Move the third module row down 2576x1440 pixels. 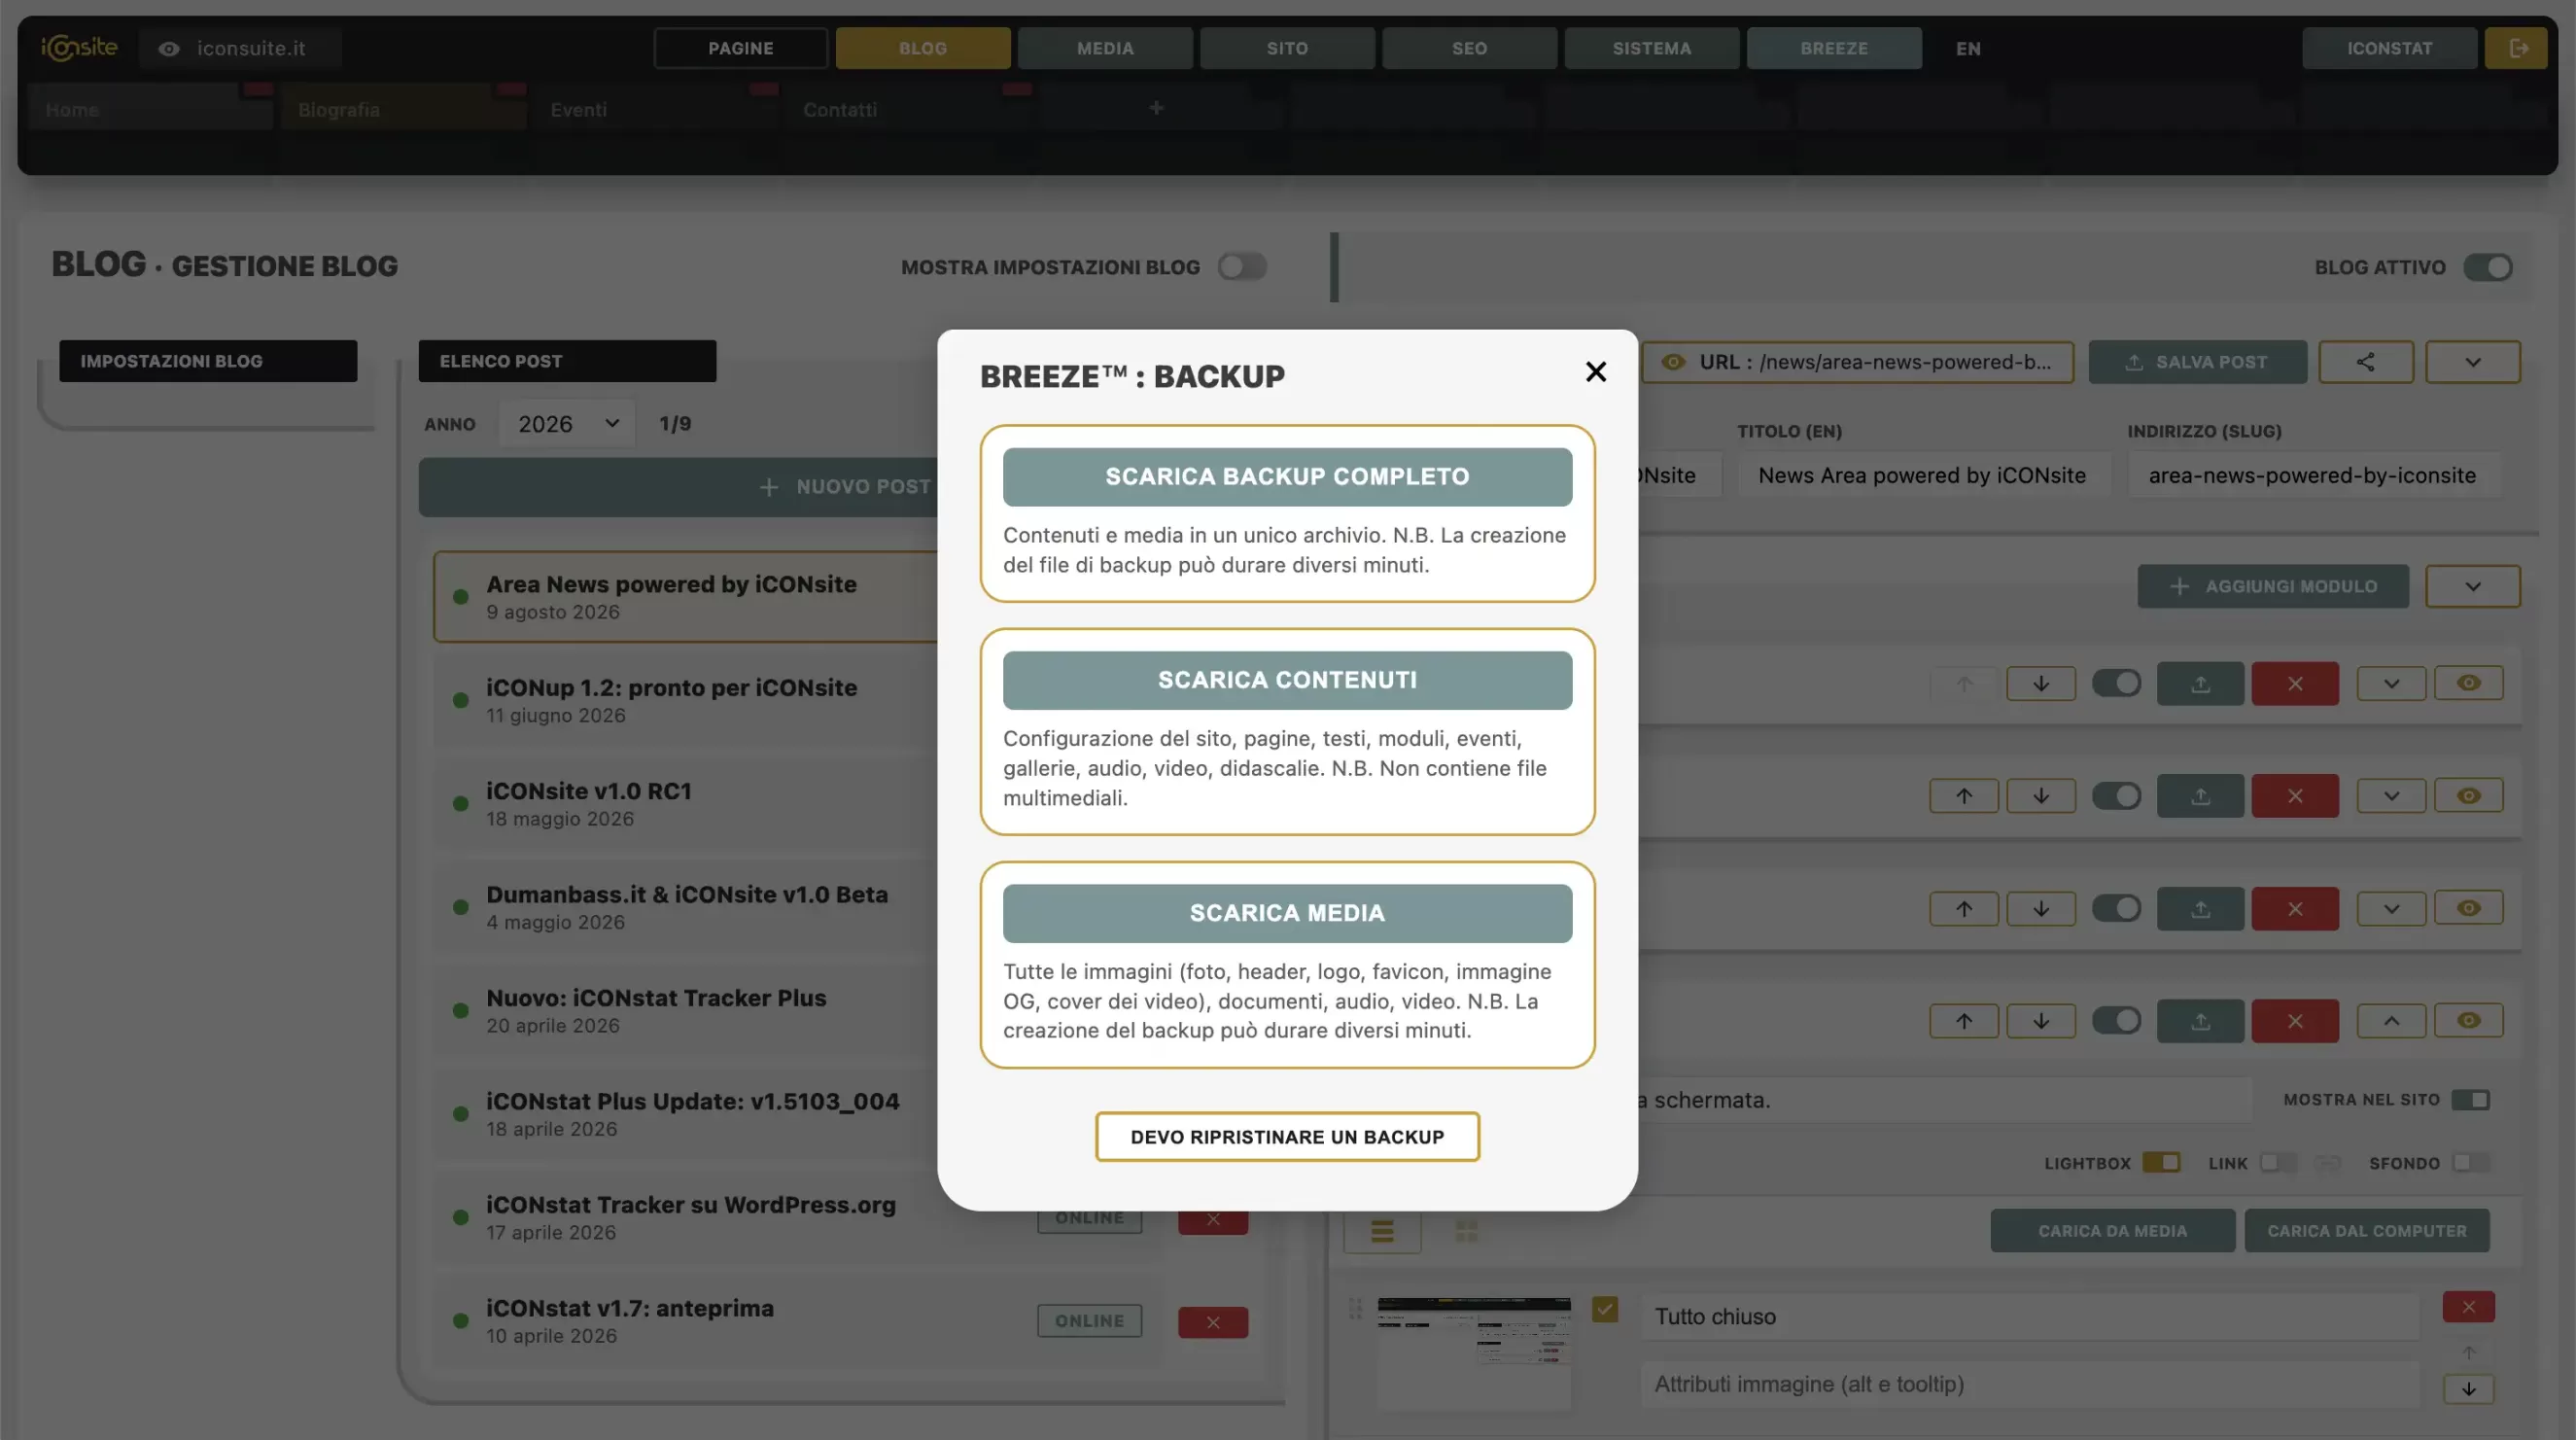point(2041,909)
